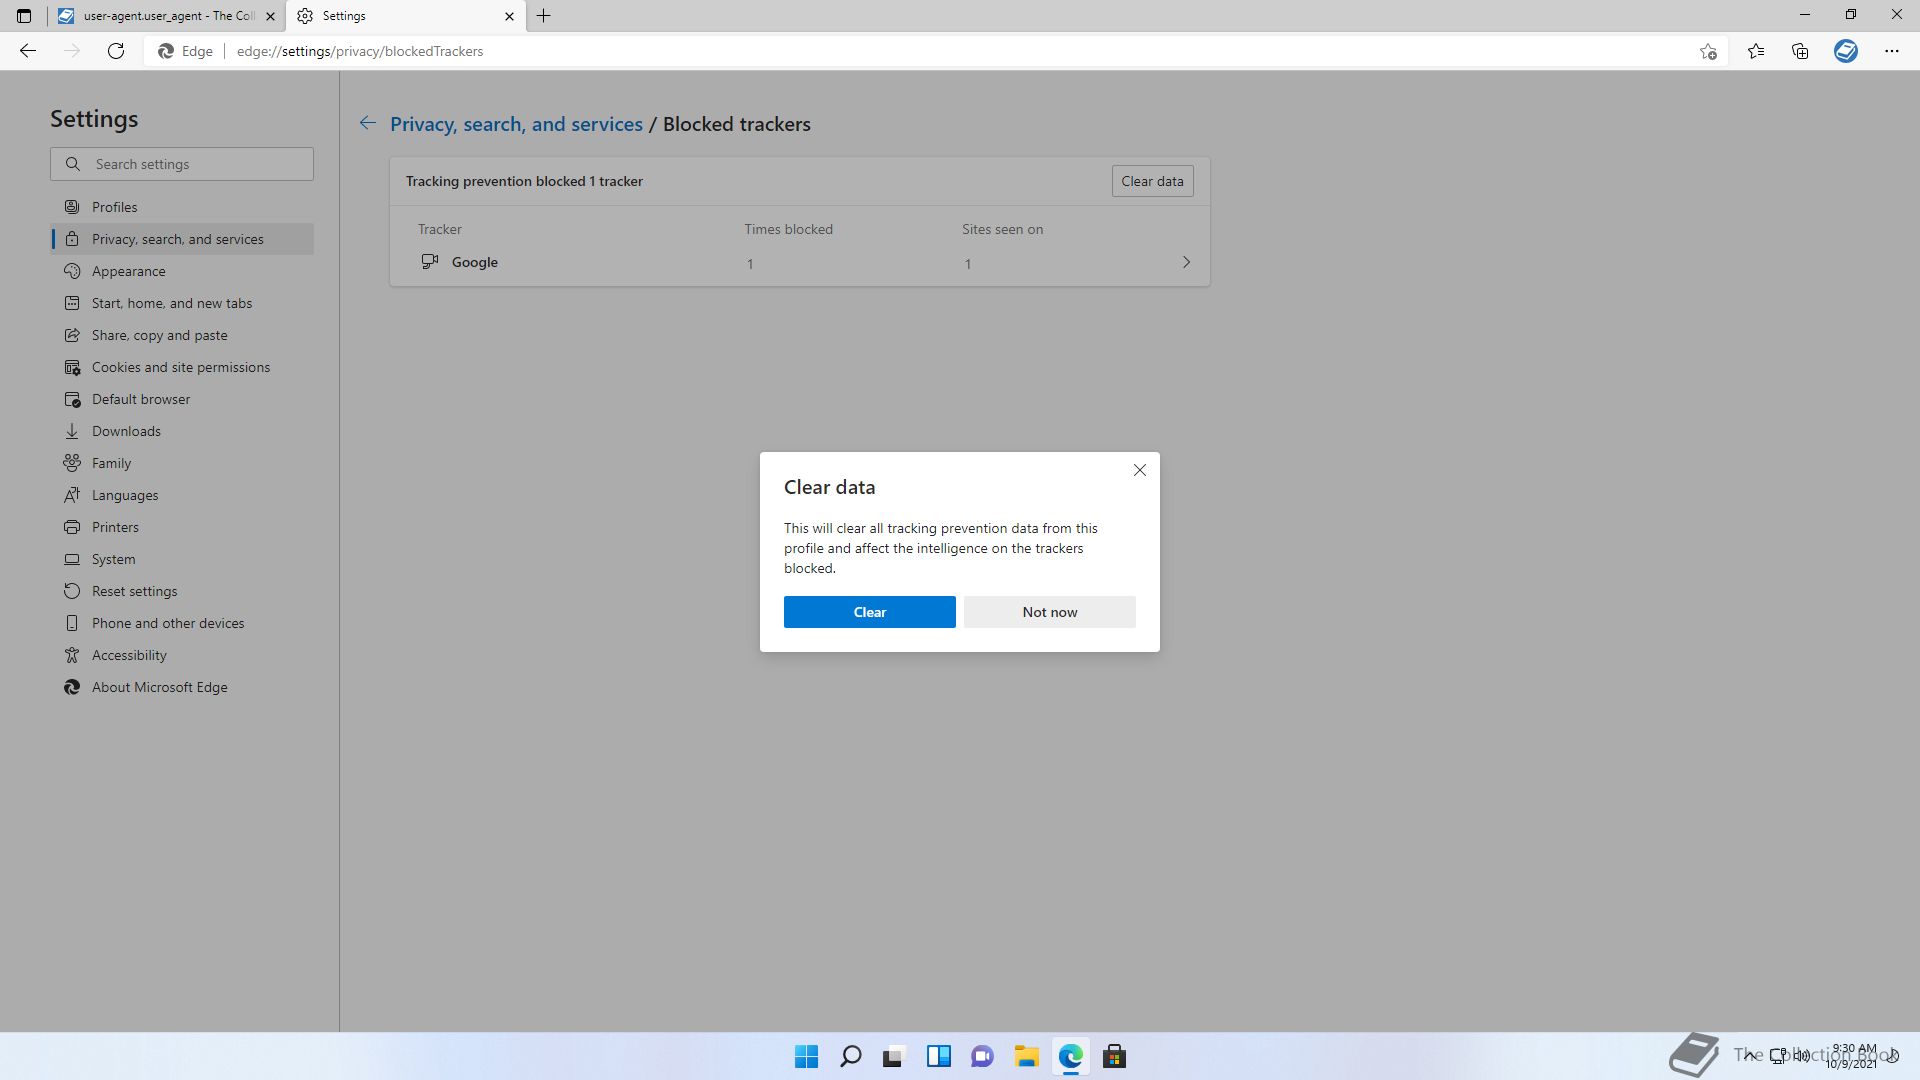The height and width of the screenshot is (1080, 1920).
Task: Open Microsoft Store from taskbar
Action: coord(1114,1056)
